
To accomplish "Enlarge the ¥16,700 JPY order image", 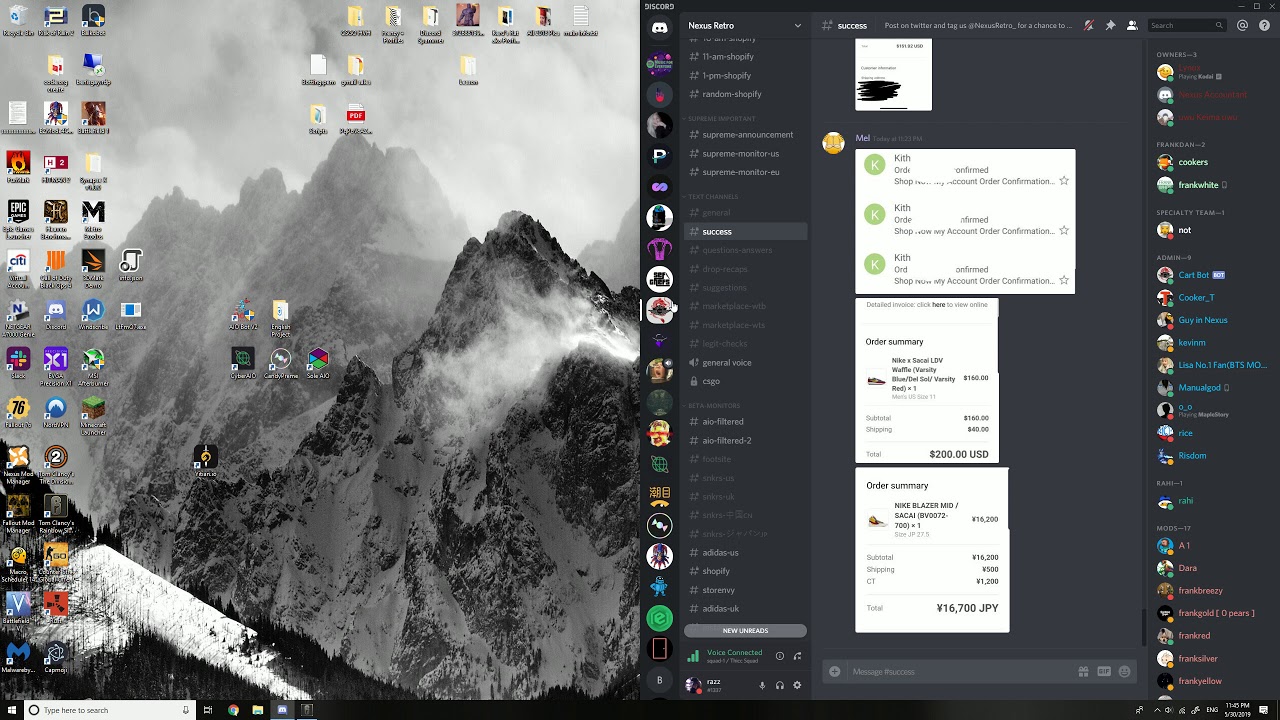I will (x=932, y=550).
